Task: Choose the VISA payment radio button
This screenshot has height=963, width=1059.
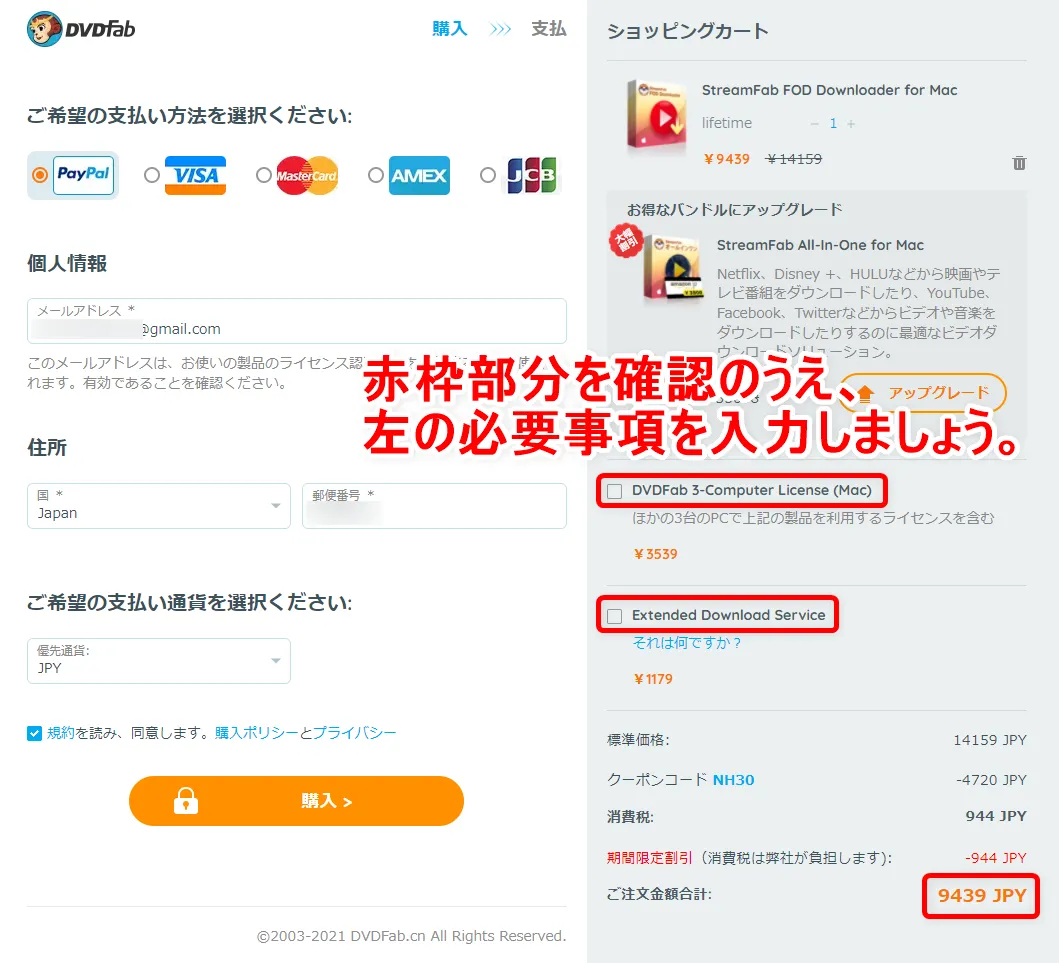Action: [x=152, y=176]
